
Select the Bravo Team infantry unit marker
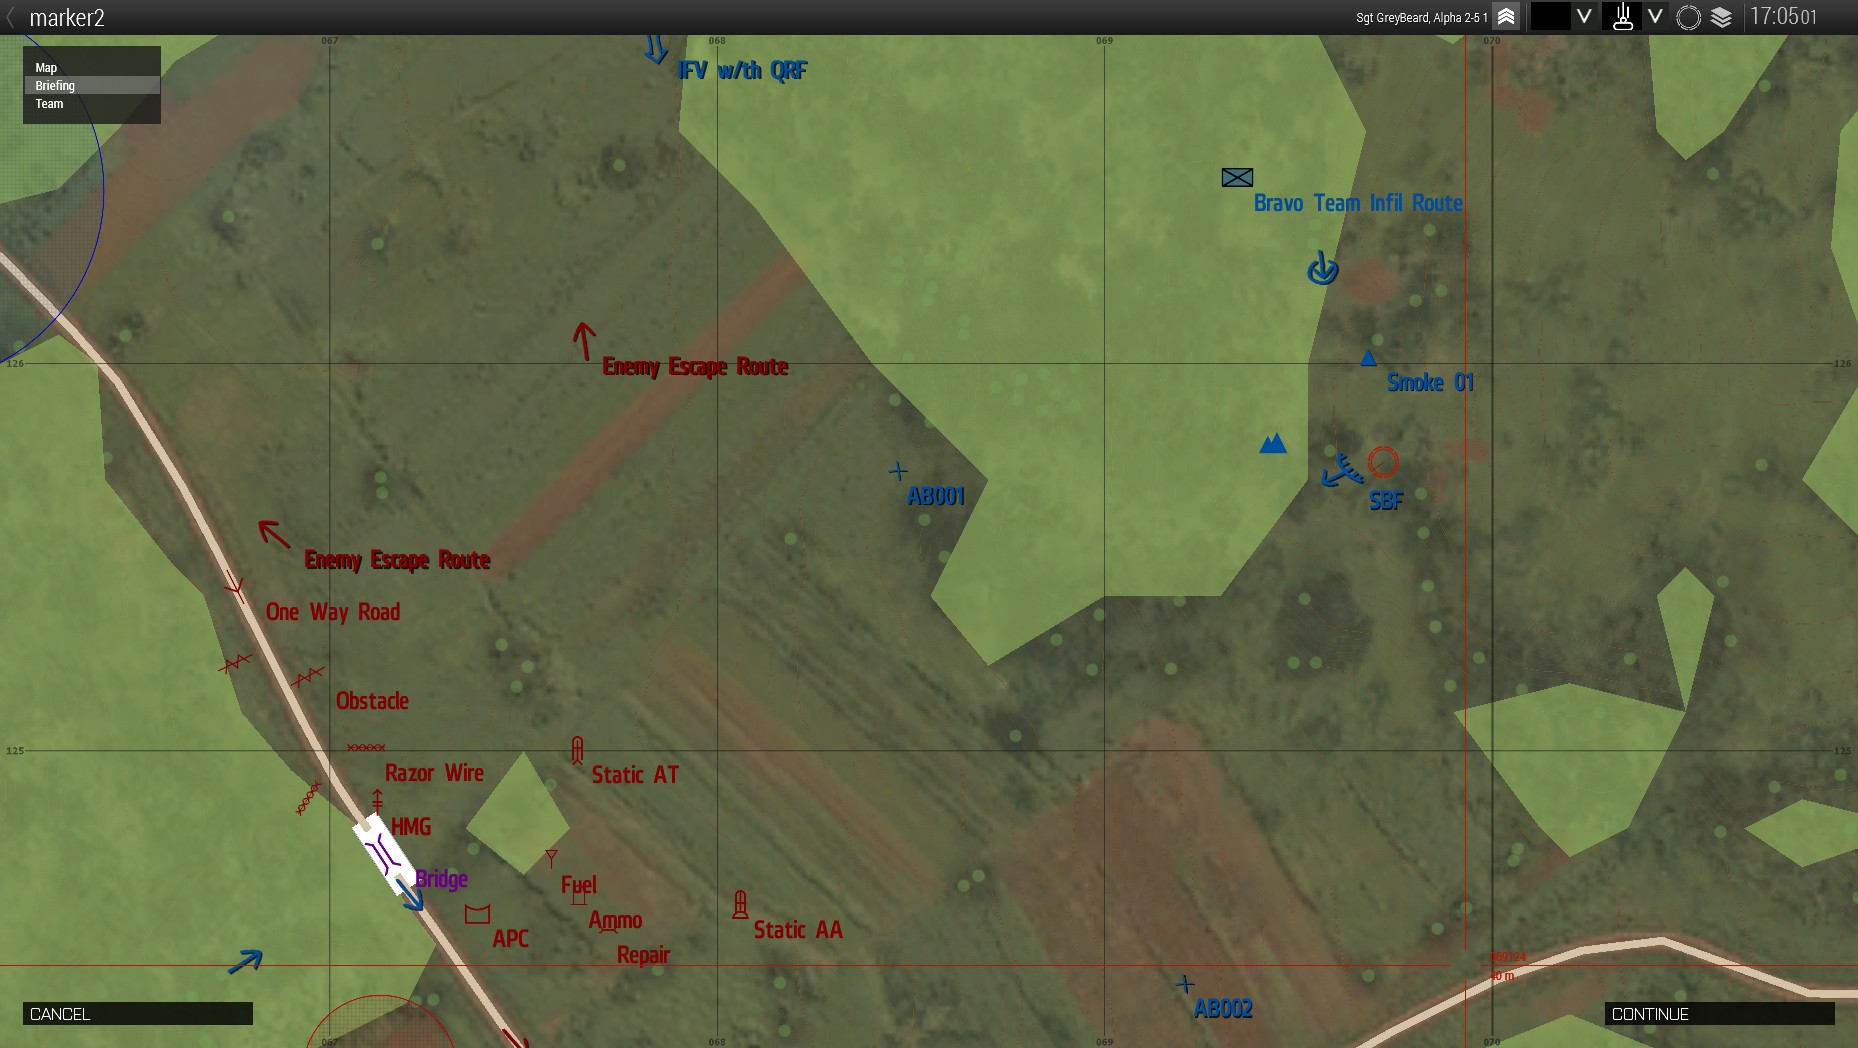1237,177
